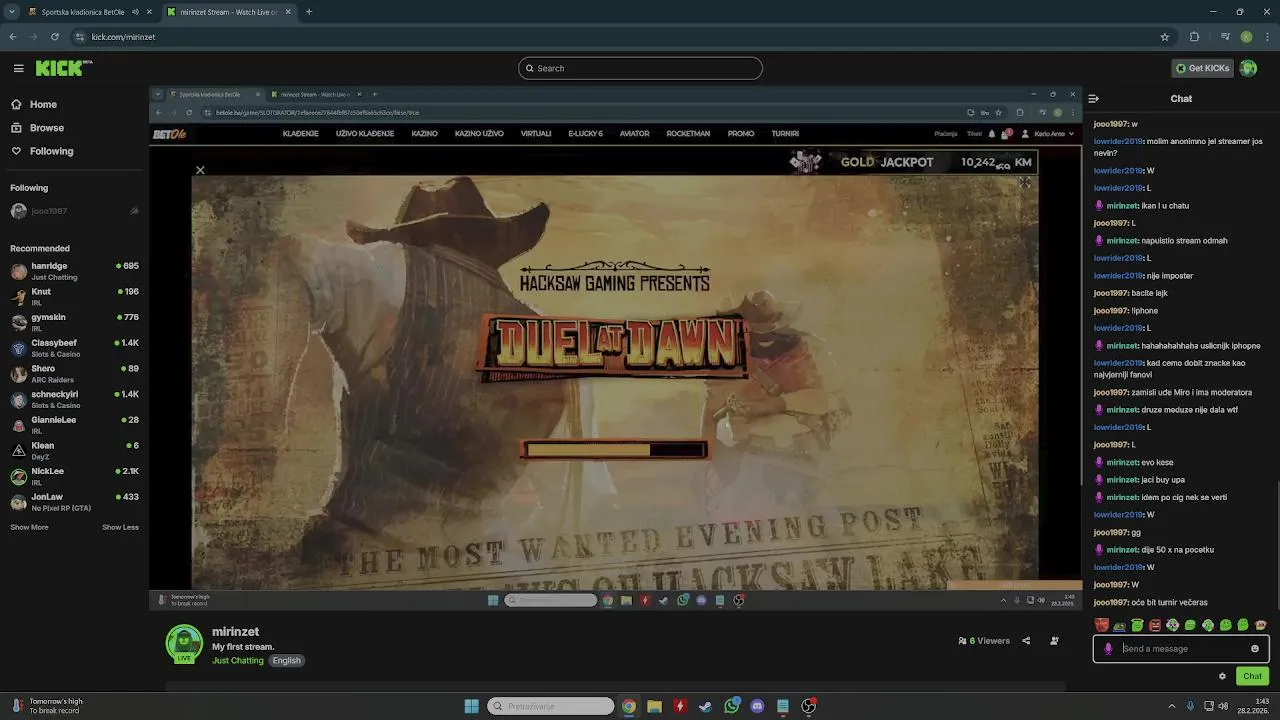Click the weather widget Tomorrow's high
1280x720 pixels.
click(x=46, y=706)
